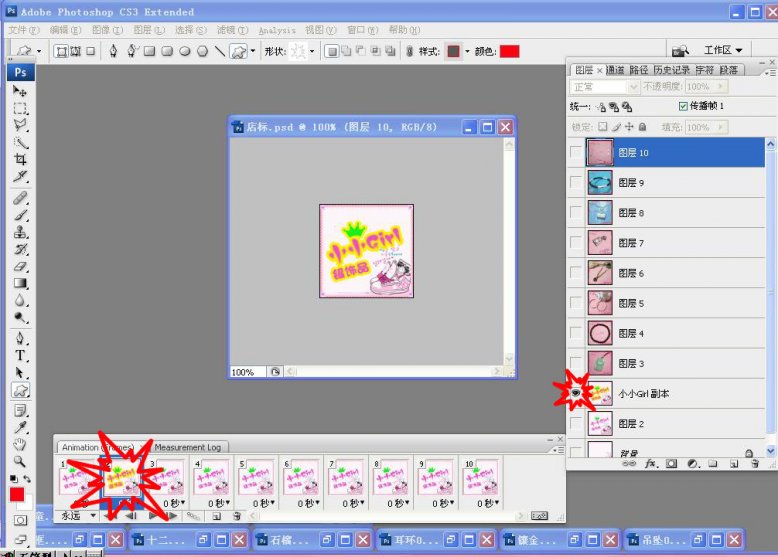Screen dimensions: 778x557
Task: Open the 文件 menu
Action: (23, 30)
